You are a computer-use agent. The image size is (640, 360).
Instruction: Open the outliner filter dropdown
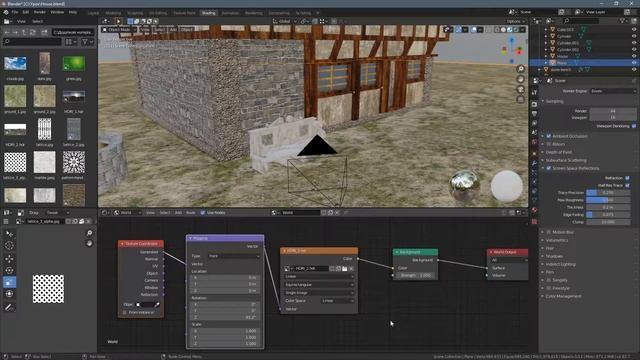point(625,21)
